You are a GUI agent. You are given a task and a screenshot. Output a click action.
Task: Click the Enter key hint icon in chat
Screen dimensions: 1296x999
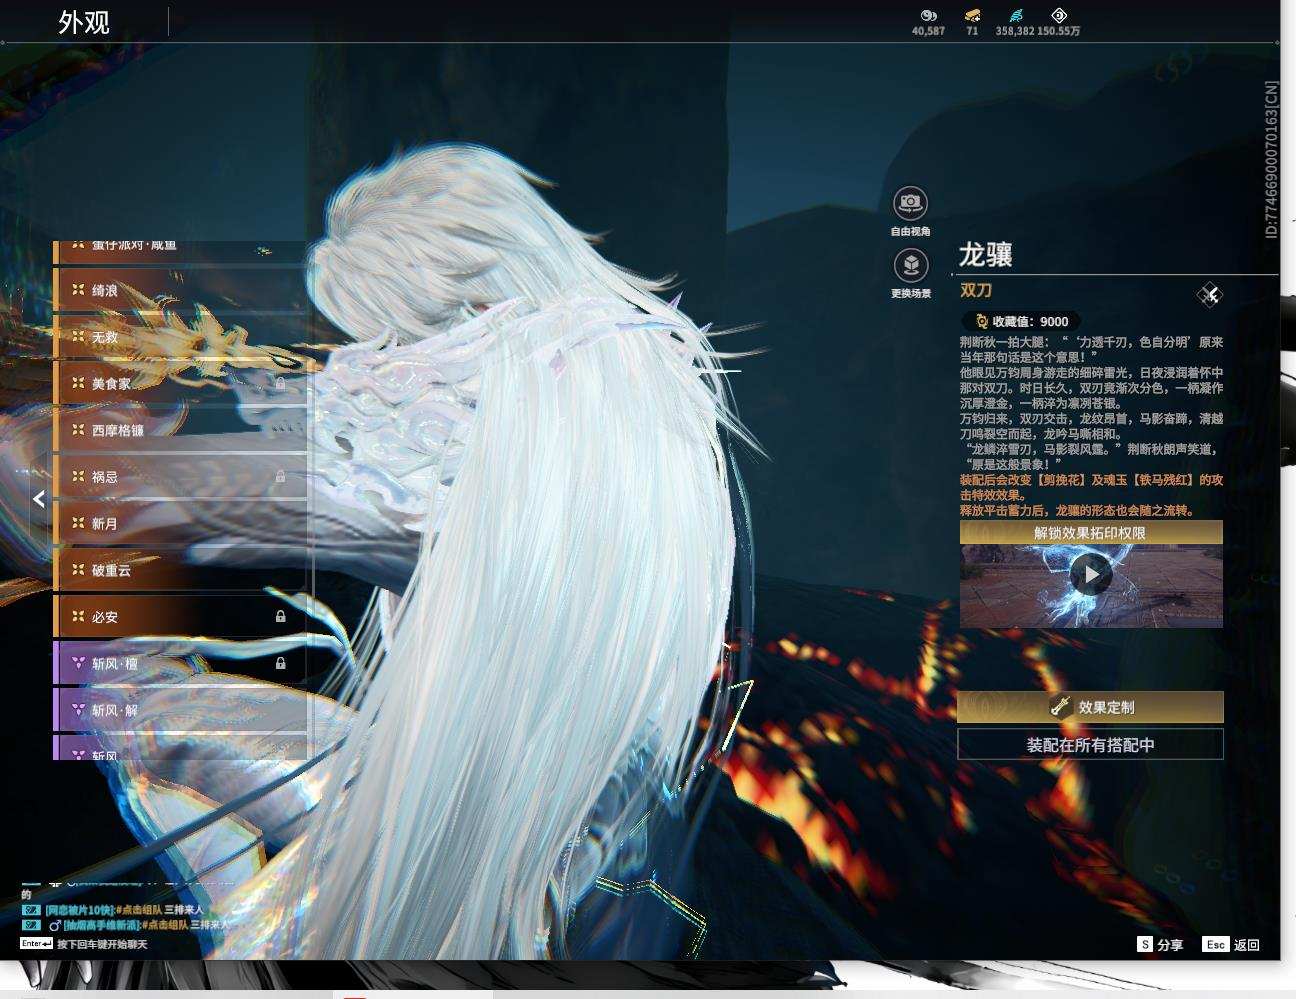pyautogui.click(x=36, y=944)
